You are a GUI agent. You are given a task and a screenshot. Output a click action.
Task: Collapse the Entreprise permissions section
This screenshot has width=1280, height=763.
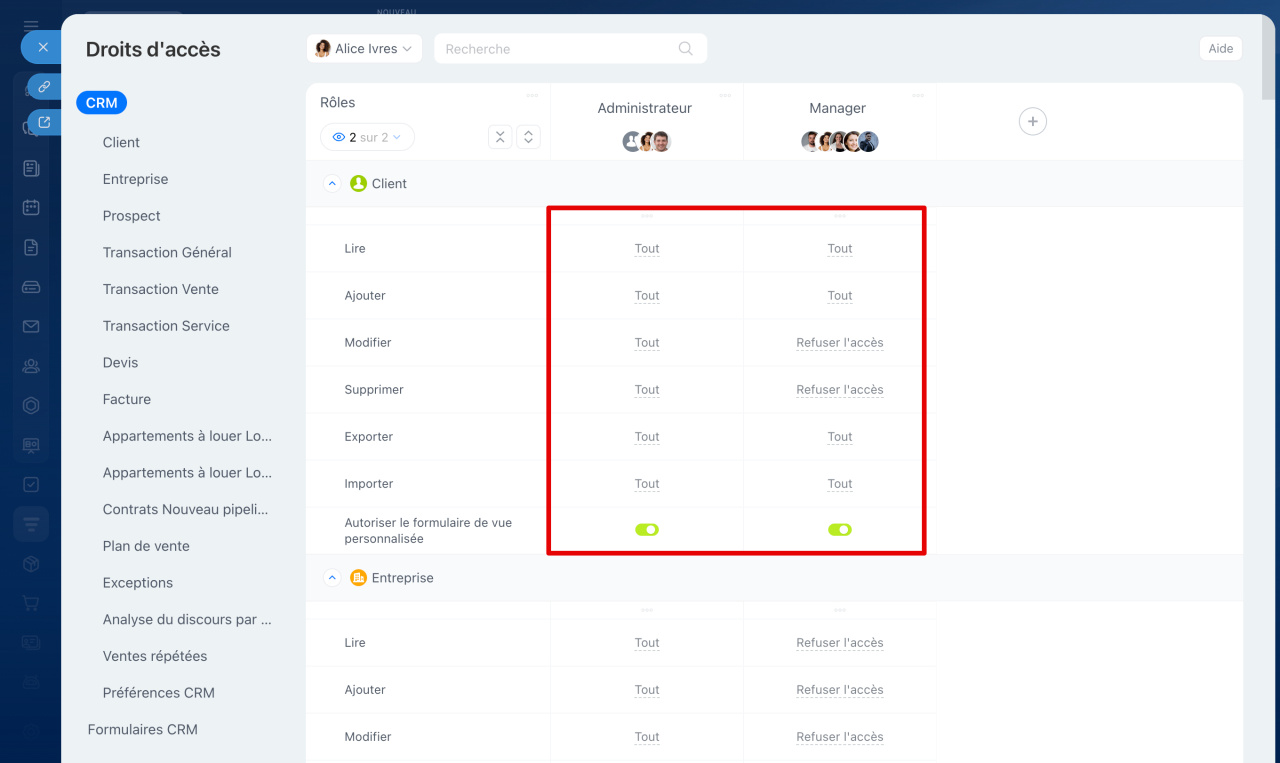pos(333,578)
